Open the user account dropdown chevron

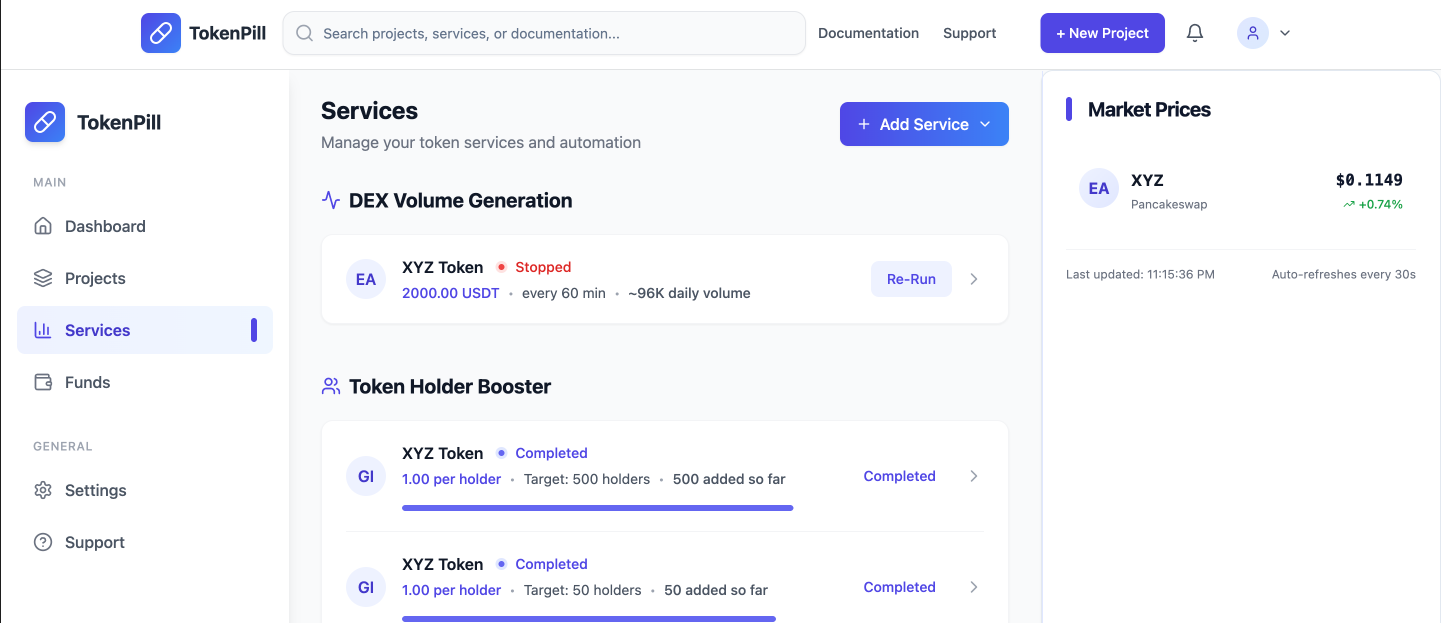coord(1285,33)
